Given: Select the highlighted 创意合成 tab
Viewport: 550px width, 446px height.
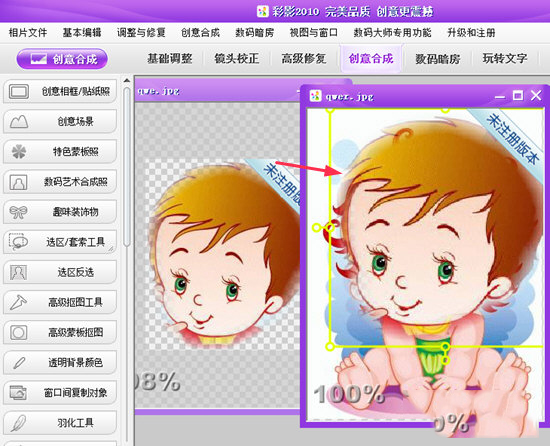Looking at the screenshot, I should tap(371, 59).
